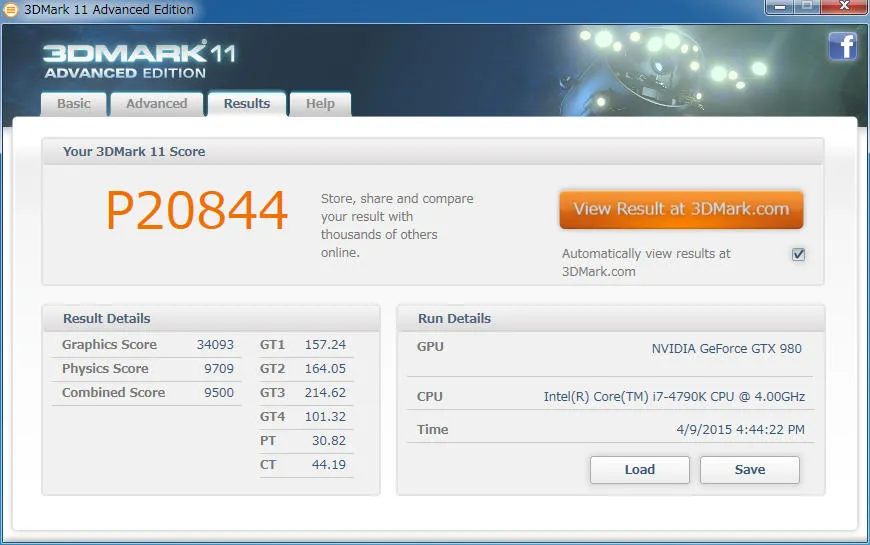Image resolution: width=870 pixels, height=545 pixels.
Task: Click the Intel Core i7-4790K CPU entry
Action: (673, 397)
